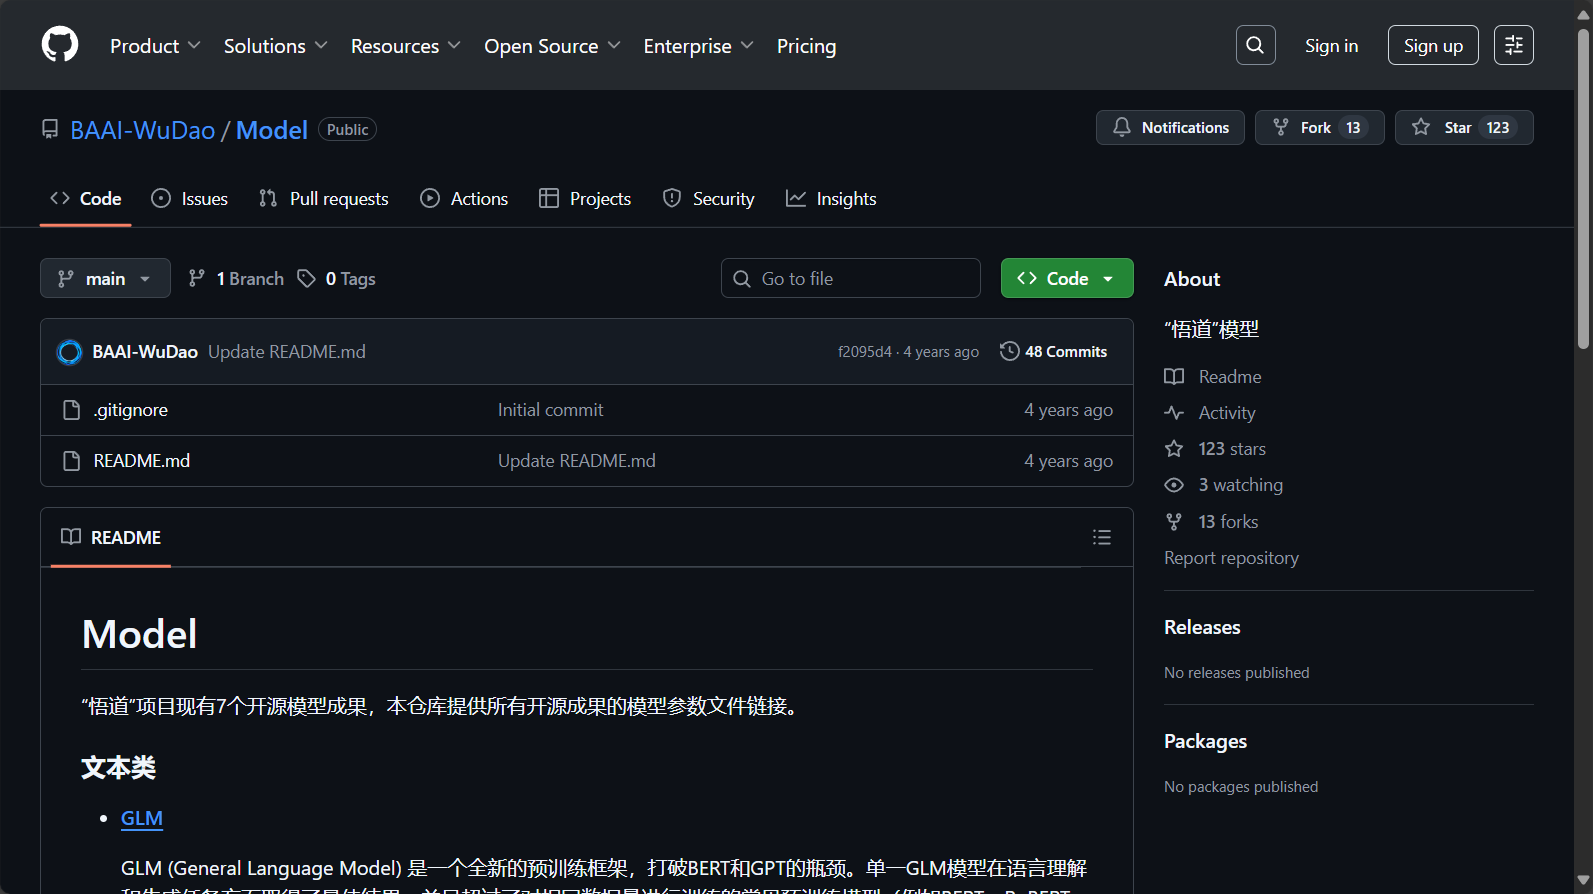
Task: Switch to the Issues tab
Action: (x=189, y=199)
